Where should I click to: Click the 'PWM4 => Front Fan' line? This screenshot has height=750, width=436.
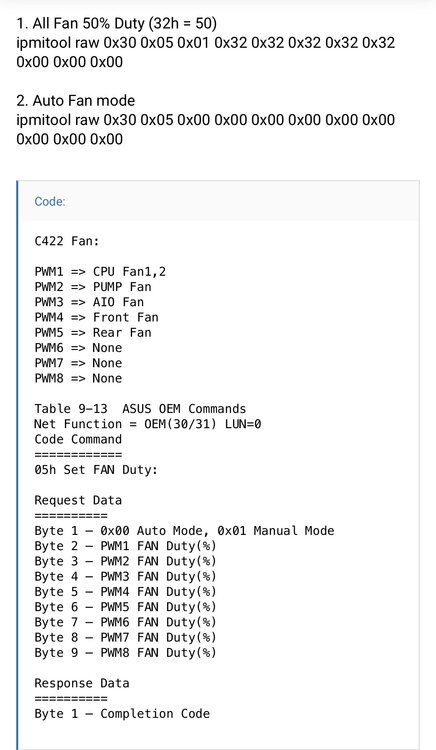coord(96,318)
